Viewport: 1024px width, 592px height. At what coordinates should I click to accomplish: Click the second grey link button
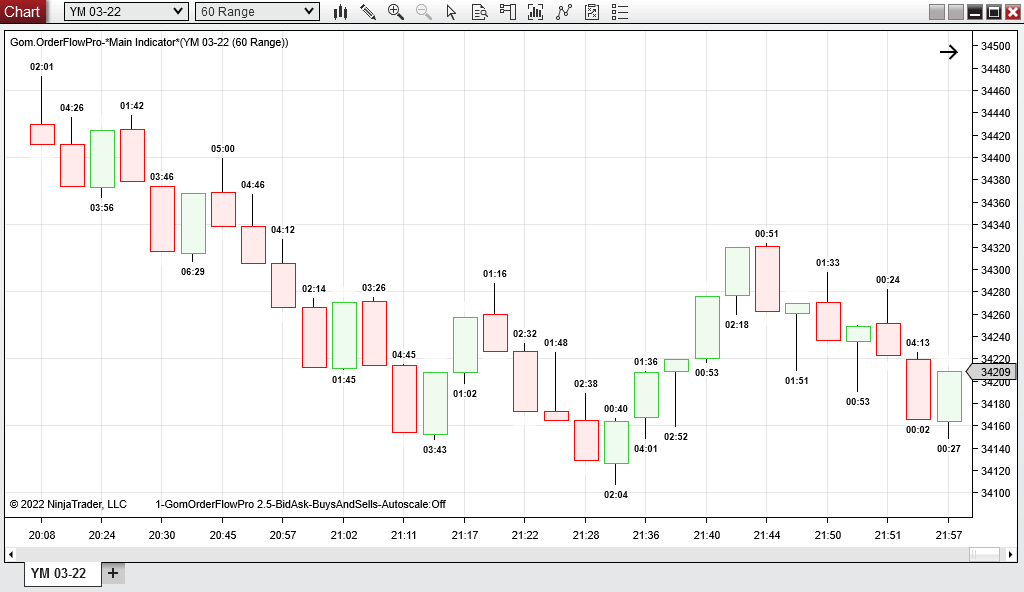[x=955, y=12]
